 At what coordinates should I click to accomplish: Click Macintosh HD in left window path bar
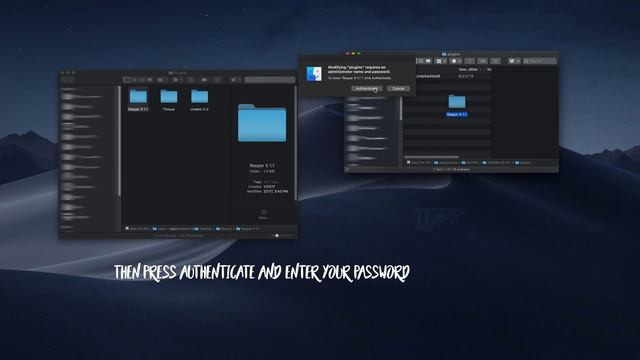click(136, 229)
